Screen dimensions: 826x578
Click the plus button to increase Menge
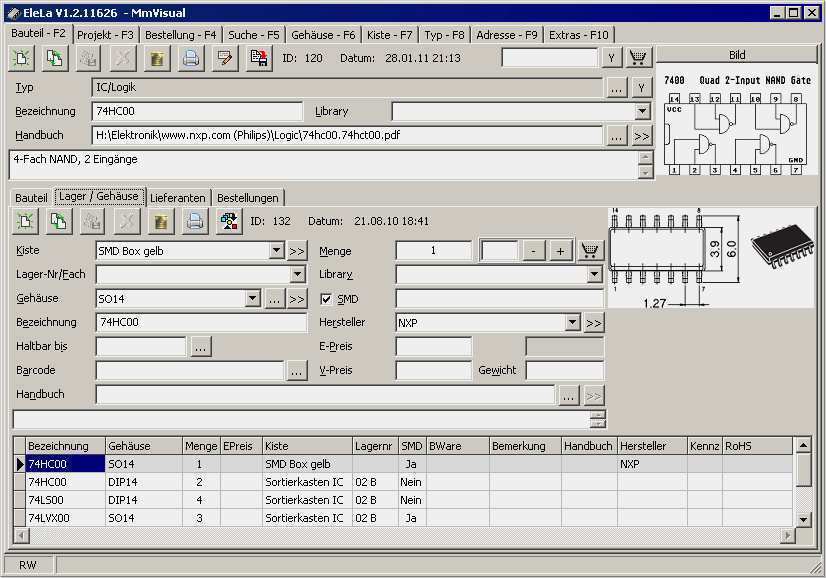(x=560, y=251)
